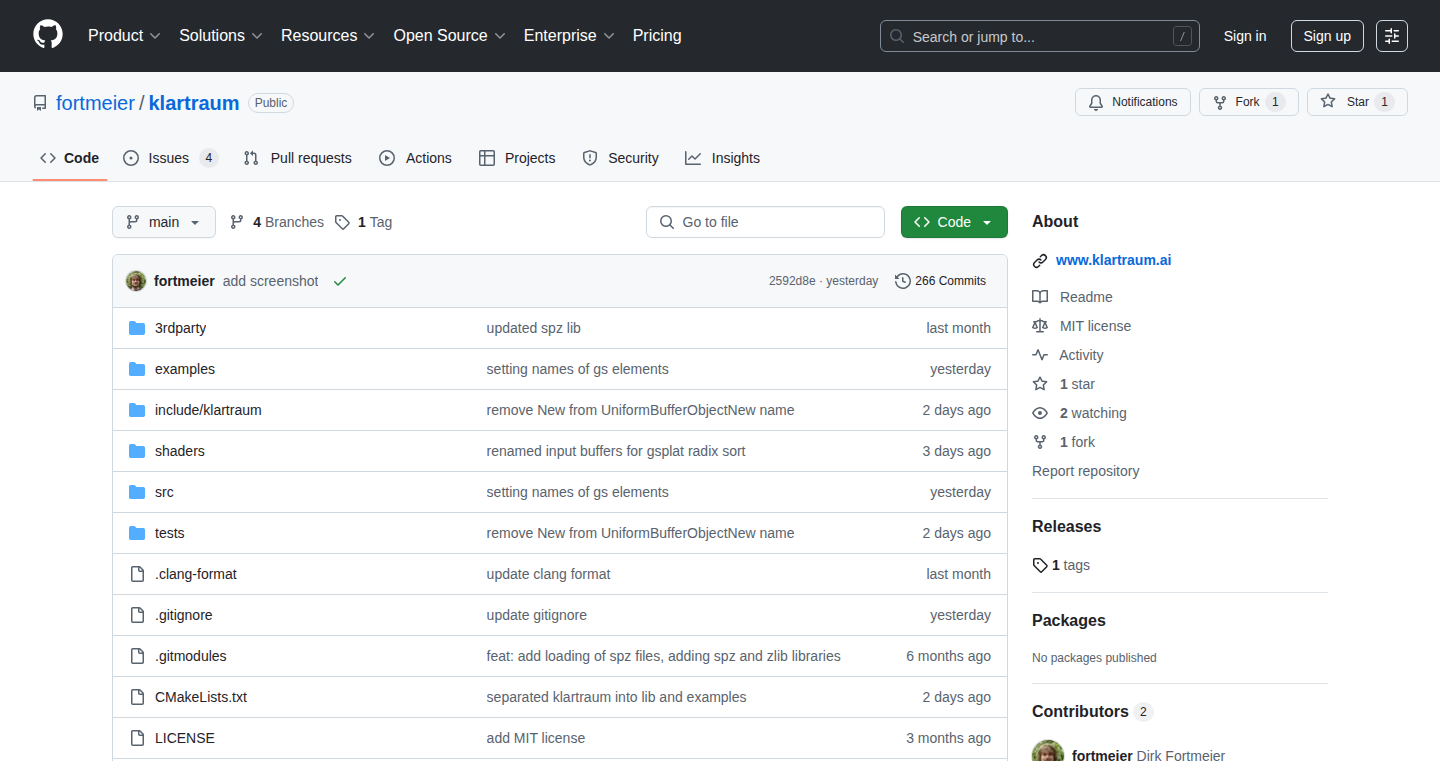
Task: Open the 3rdparty folder
Action: [181, 328]
